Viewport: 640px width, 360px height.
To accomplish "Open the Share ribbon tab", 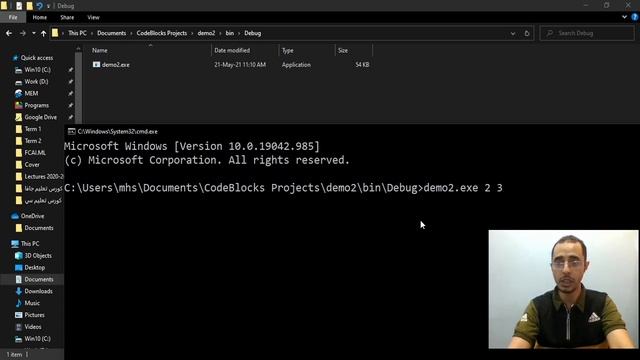I will (x=67, y=18).
